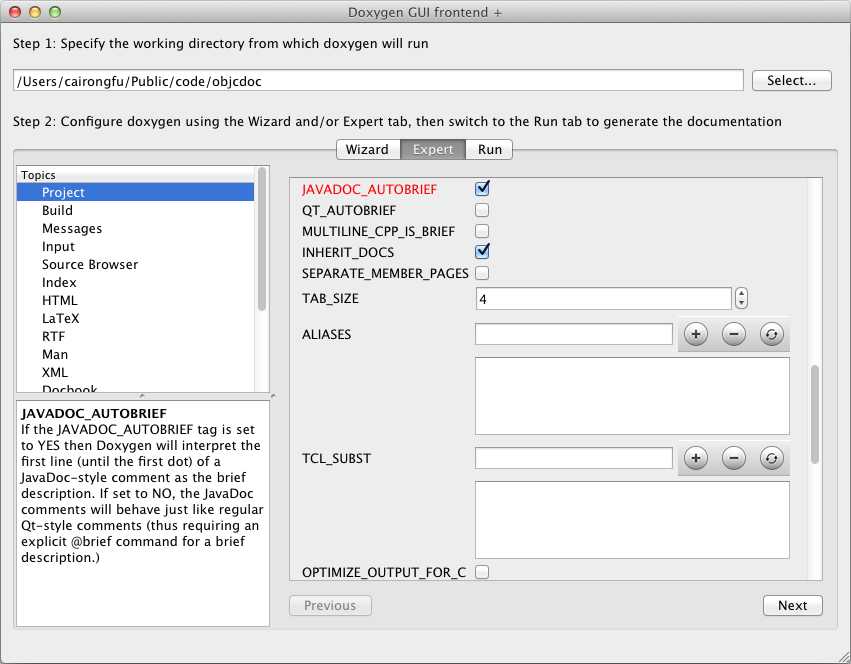
Task: Click inside the ALIASES list box
Action: 632,396
